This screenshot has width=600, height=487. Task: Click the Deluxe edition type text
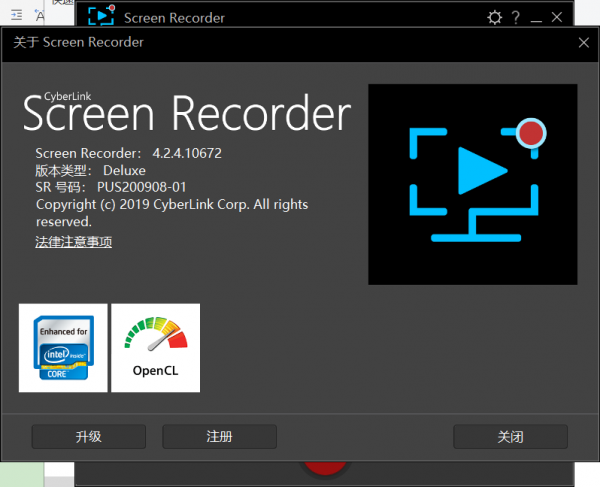[x=124, y=170]
